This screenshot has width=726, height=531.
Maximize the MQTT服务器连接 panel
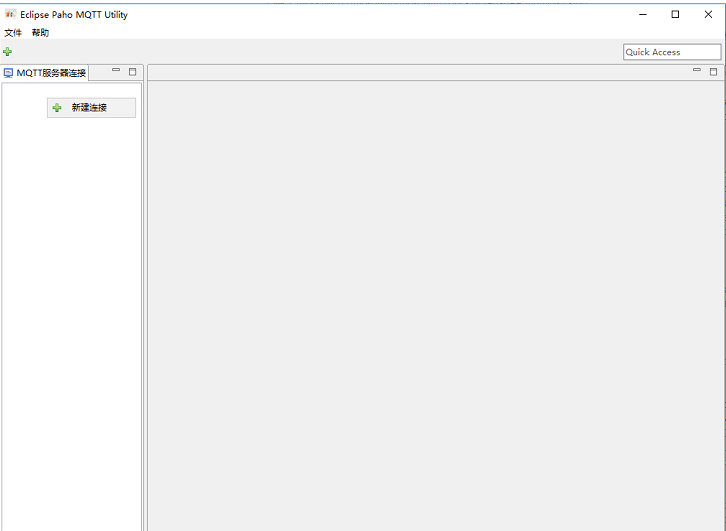point(132,72)
